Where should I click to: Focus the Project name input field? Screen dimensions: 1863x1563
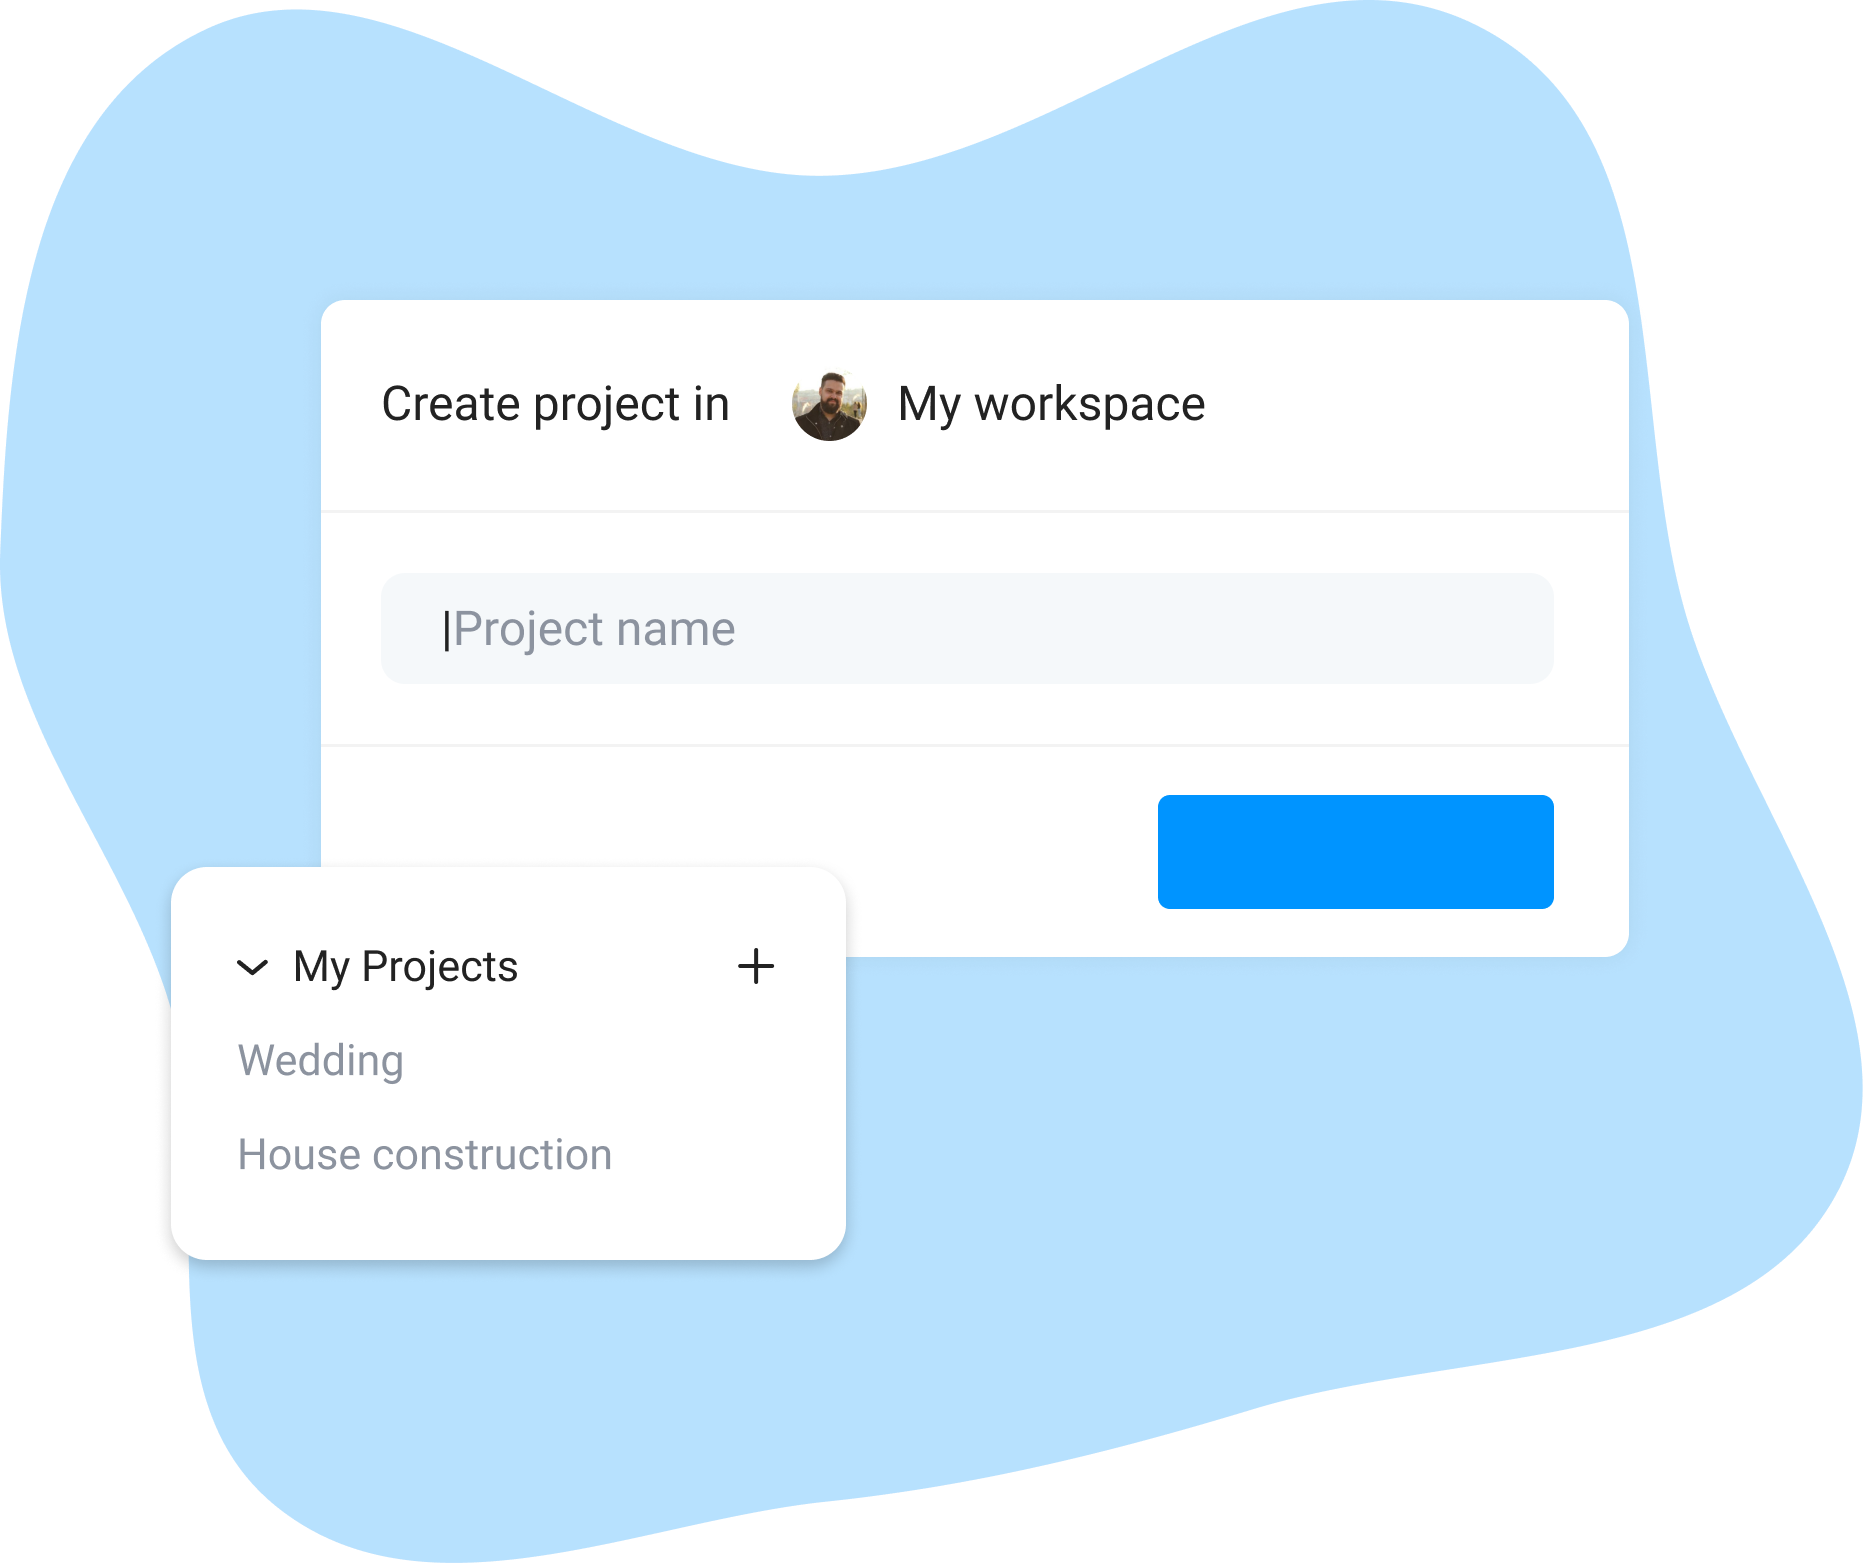point(967,628)
